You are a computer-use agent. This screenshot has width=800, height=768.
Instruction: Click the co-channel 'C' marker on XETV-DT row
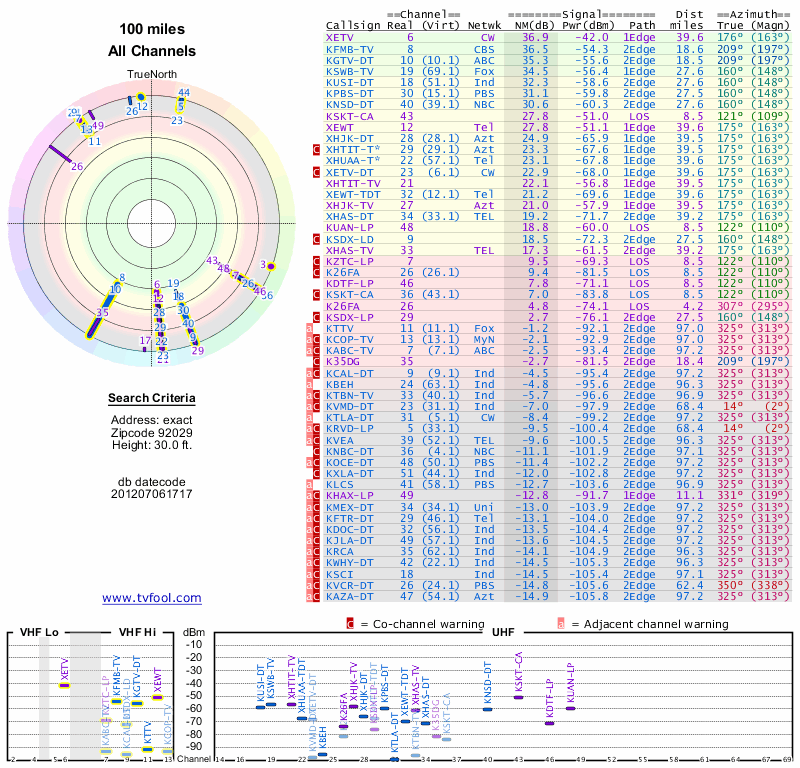coord(316,172)
